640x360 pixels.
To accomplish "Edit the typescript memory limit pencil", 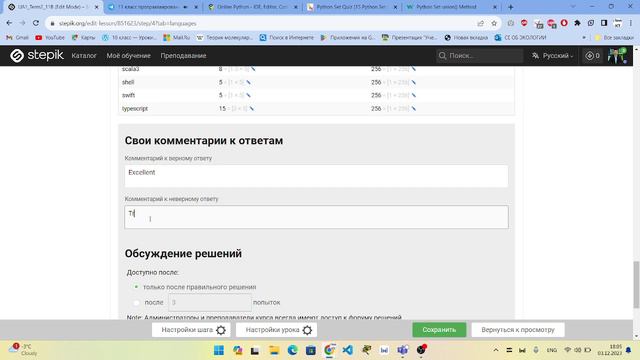I will tap(413, 109).
